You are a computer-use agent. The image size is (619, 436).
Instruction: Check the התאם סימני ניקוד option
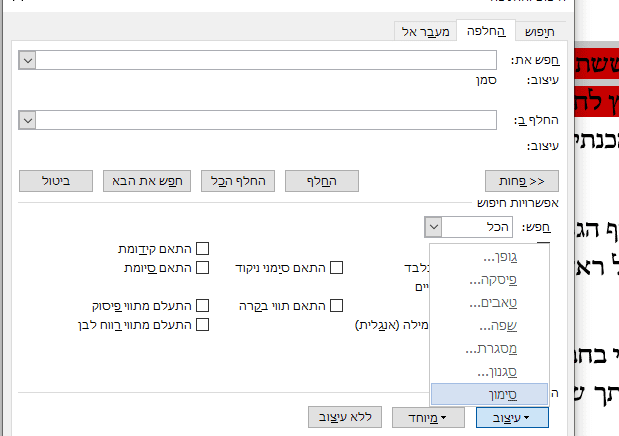[x=337, y=267]
